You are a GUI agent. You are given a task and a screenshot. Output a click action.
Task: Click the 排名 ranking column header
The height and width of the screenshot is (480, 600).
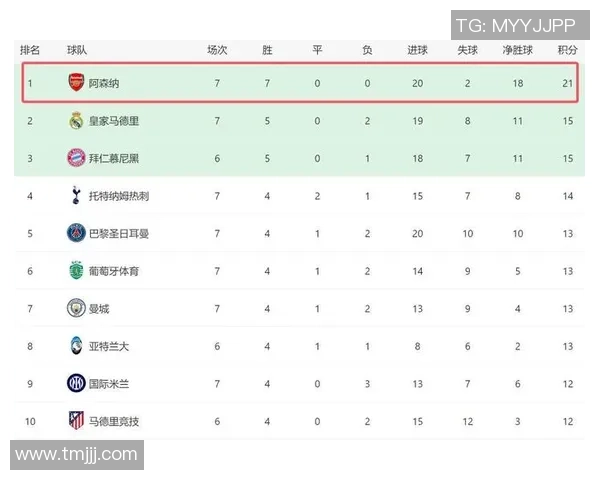pos(30,49)
